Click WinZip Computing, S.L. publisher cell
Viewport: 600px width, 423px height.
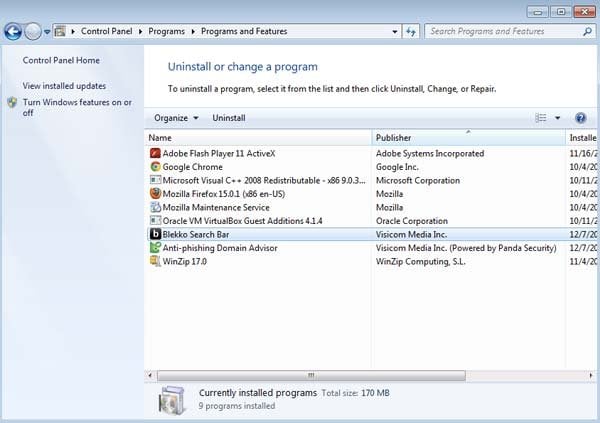coord(421,261)
